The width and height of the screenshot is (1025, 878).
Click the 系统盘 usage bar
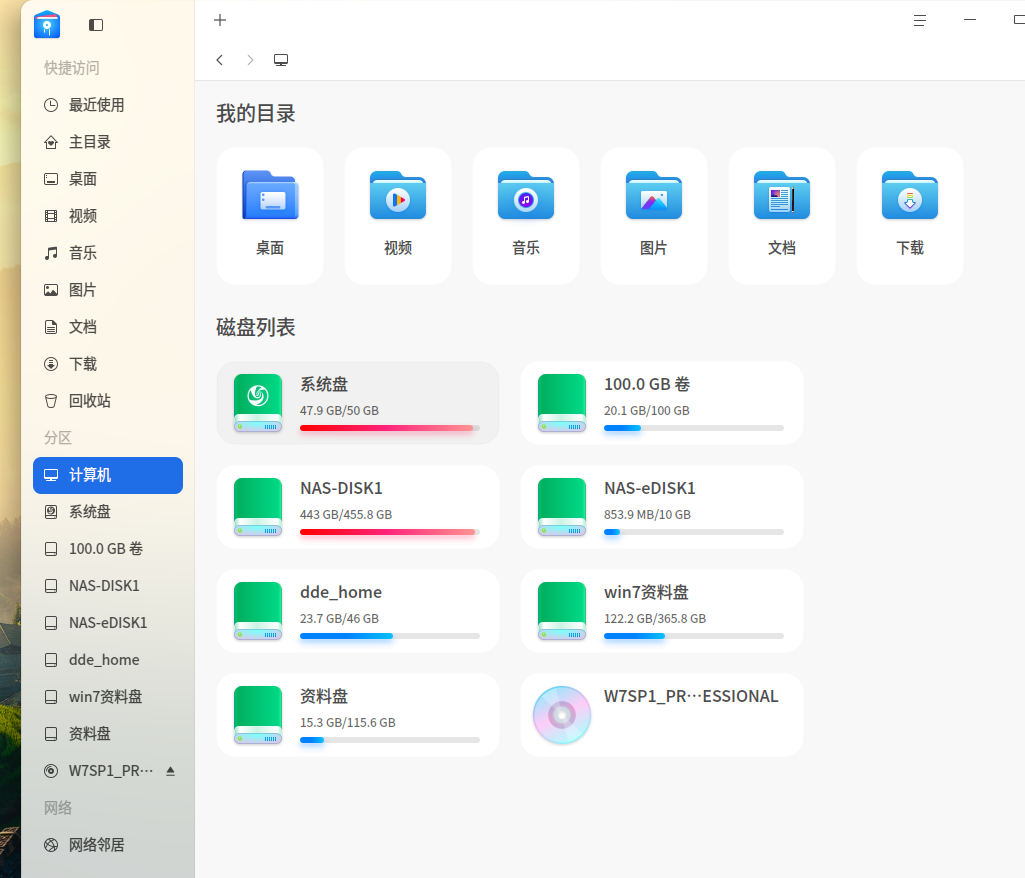(390, 428)
